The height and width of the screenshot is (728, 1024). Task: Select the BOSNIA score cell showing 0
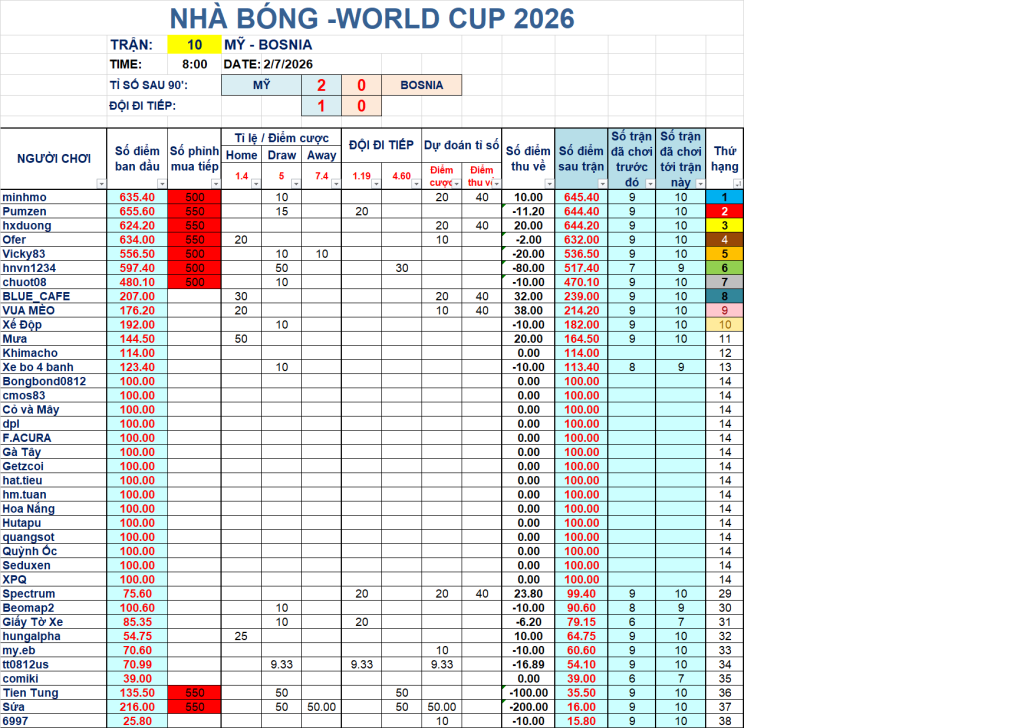[x=361, y=85]
